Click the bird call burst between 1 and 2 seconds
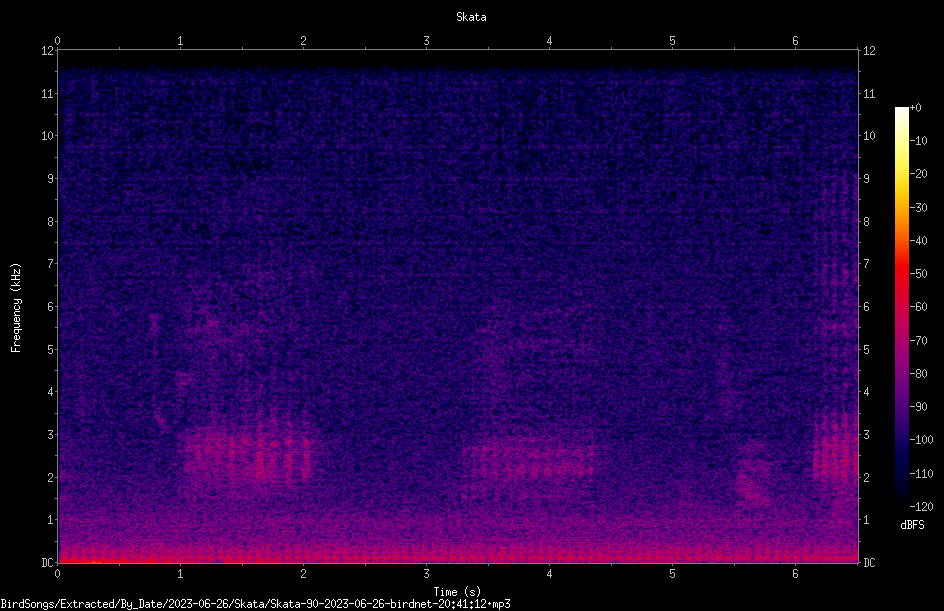 tap(246, 454)
